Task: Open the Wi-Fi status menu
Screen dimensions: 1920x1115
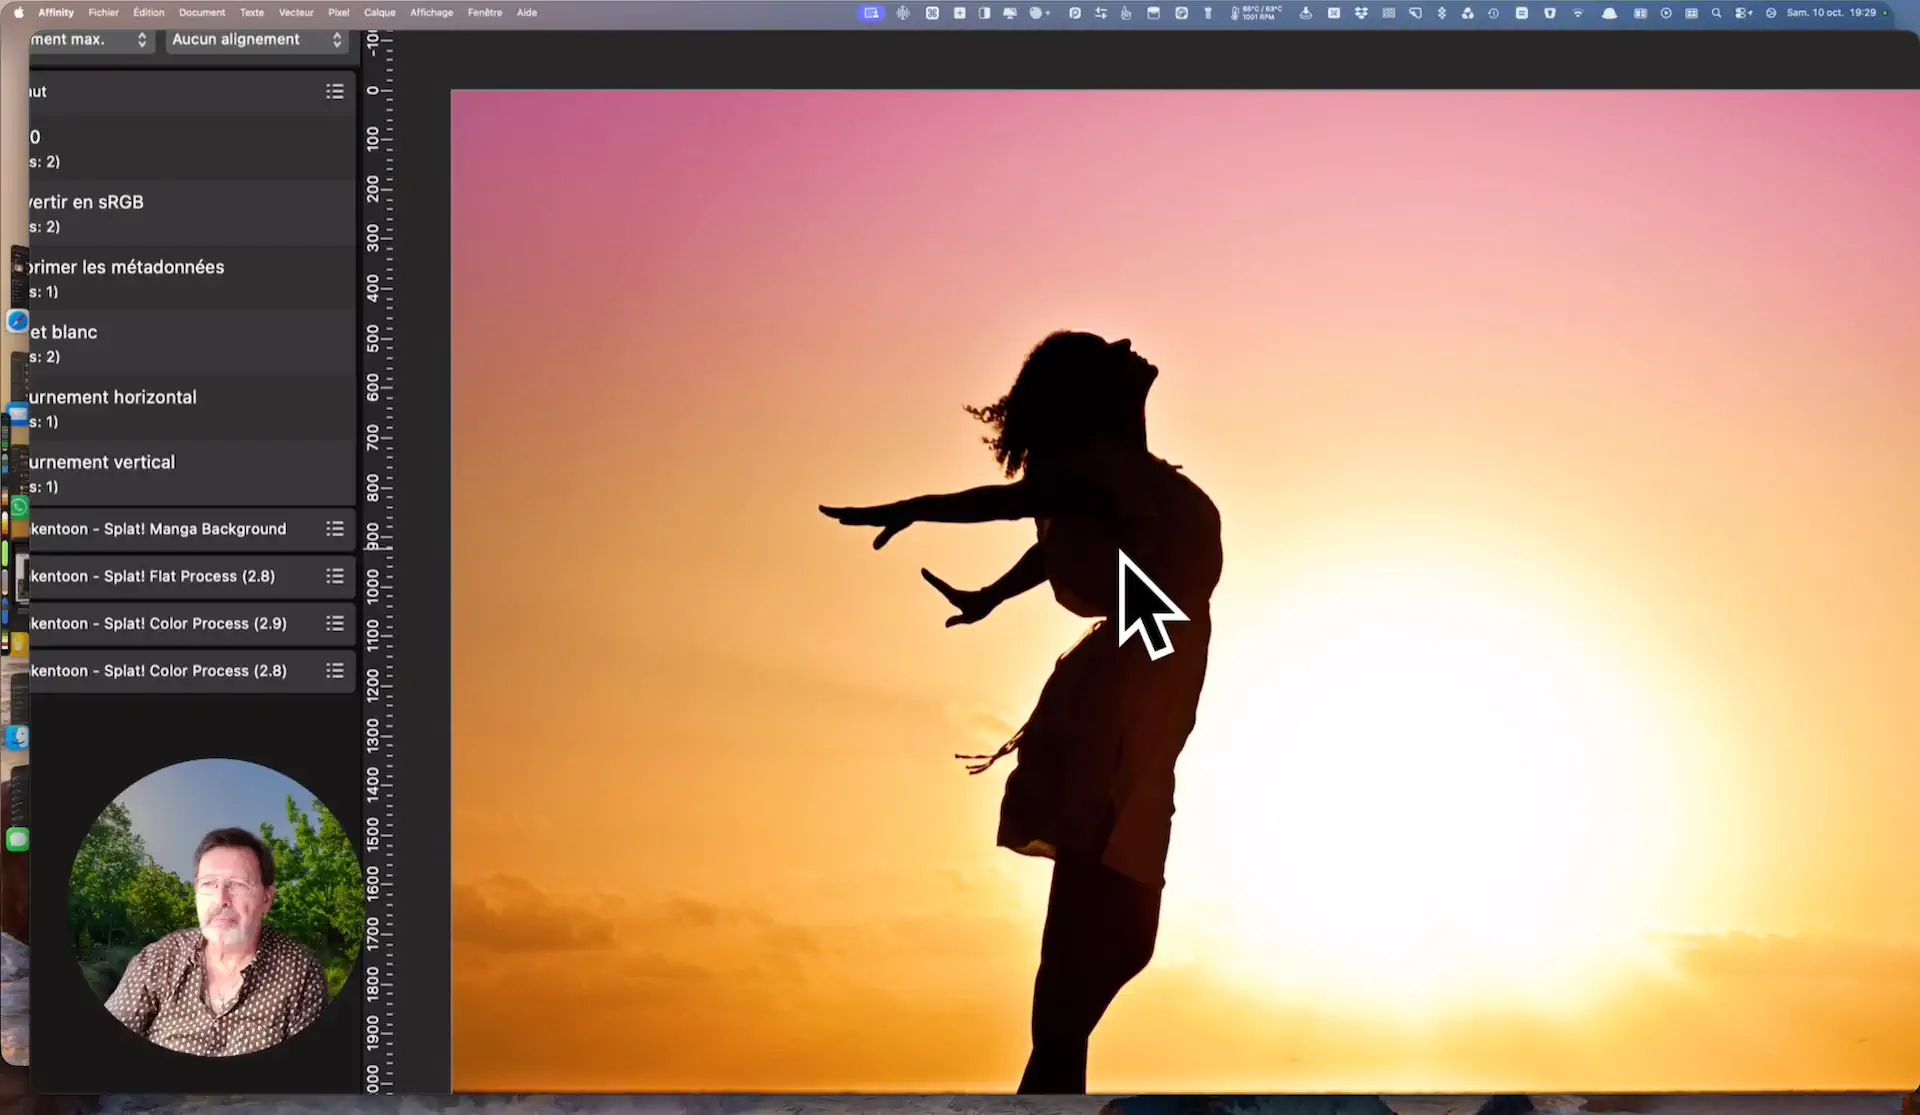Action: point(1578,13)
